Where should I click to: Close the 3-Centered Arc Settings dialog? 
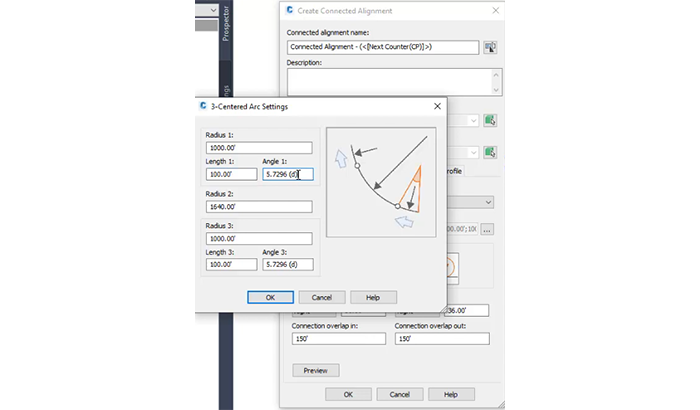437,106
